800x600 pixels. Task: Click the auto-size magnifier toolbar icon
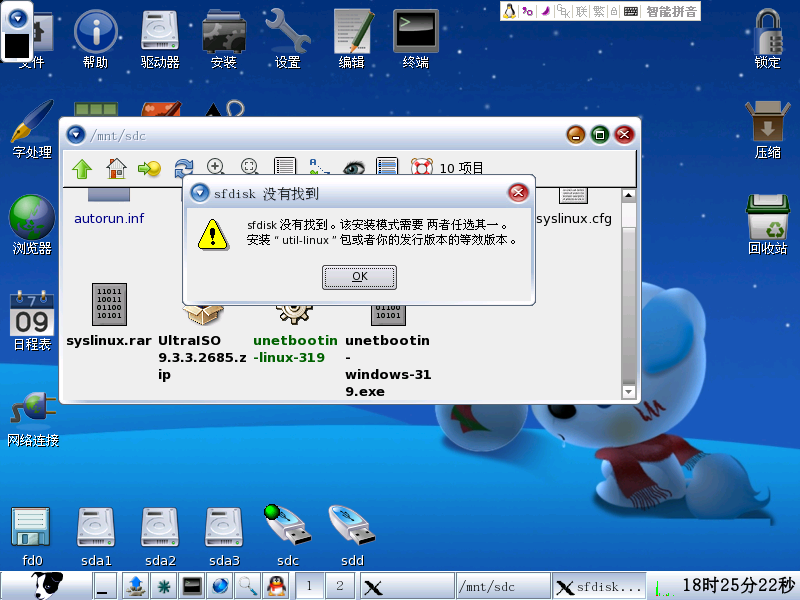(249, 166)
